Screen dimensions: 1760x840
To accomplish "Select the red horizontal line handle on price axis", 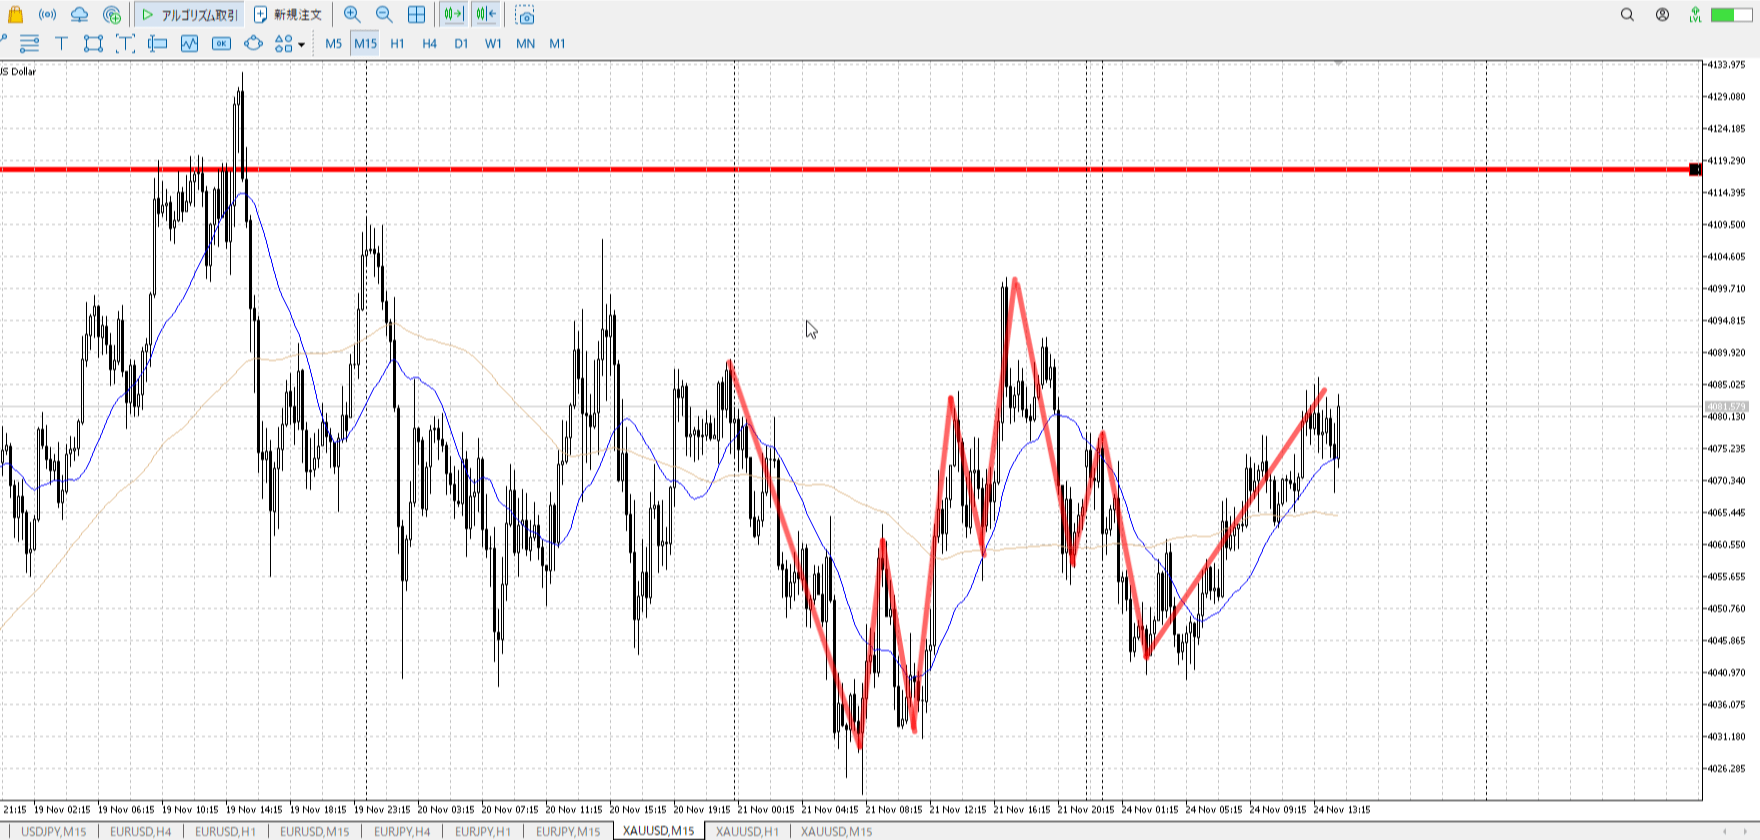I will pyautogui.click(x=1695, y=169).
